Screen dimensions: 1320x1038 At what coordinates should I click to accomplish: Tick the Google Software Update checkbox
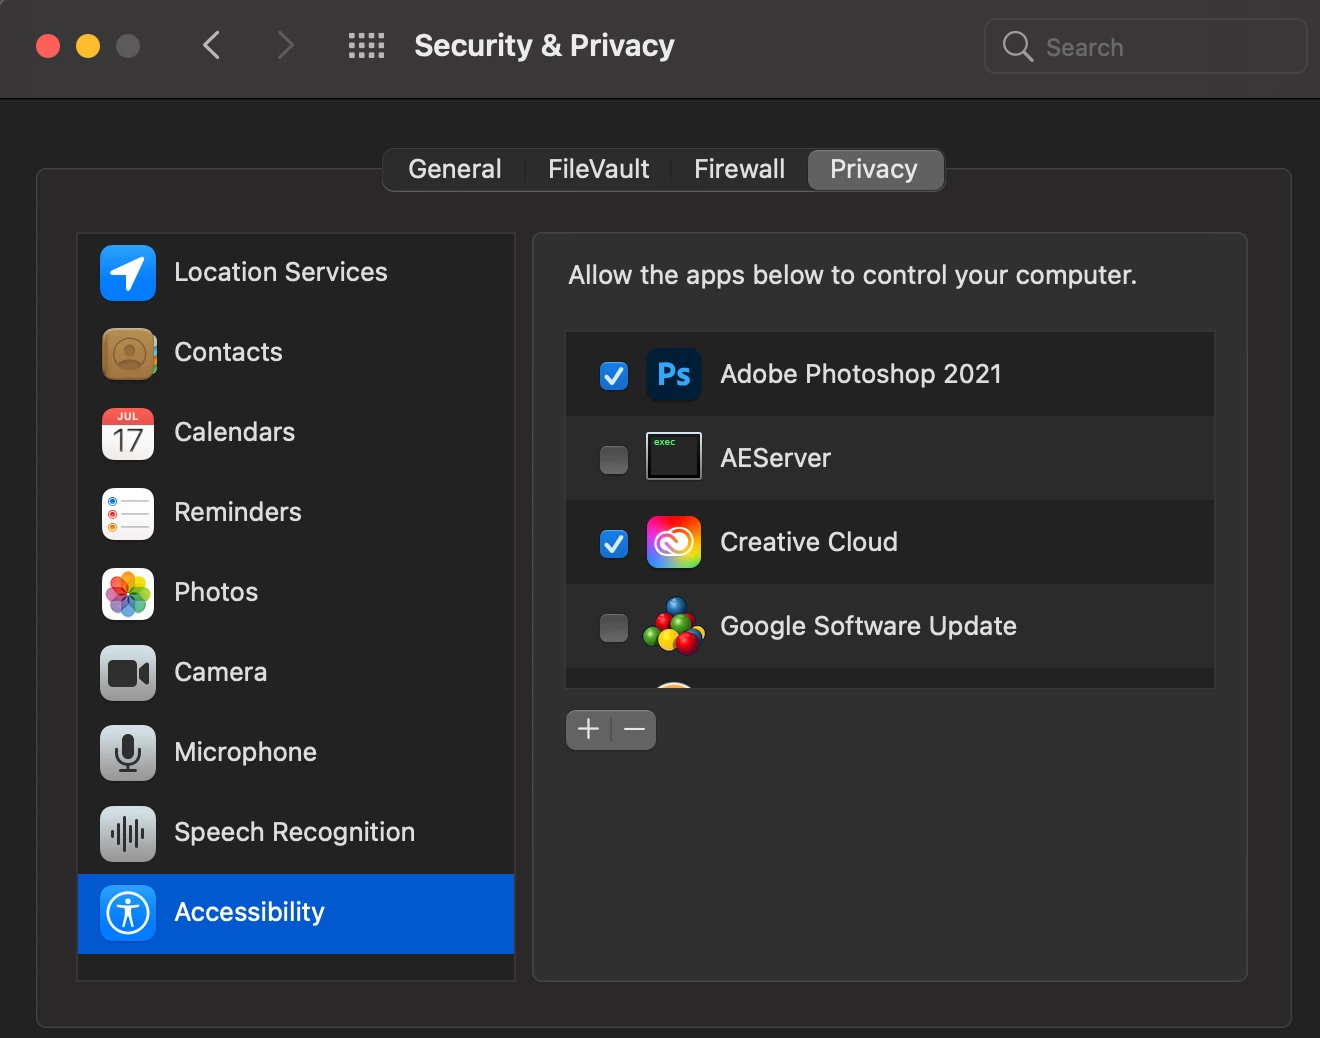click(x=614, y=628)
